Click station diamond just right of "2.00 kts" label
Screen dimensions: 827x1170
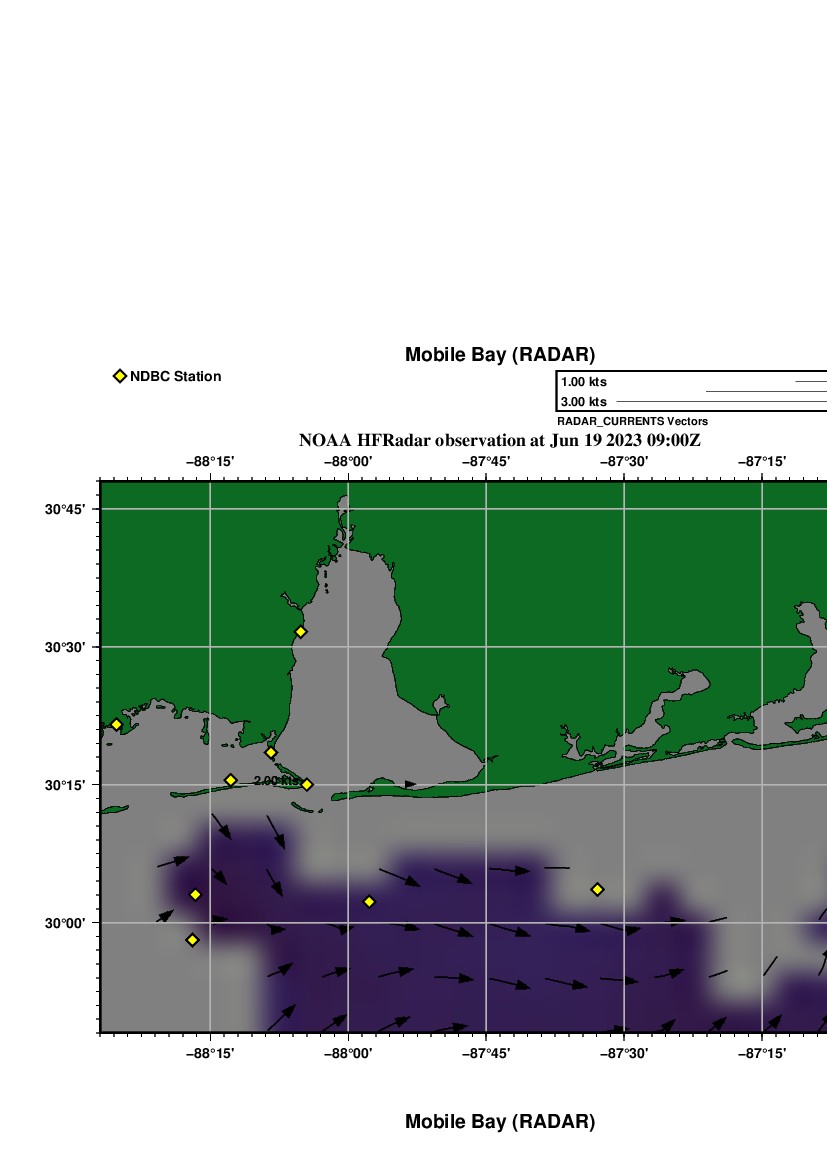pos(307,784)
